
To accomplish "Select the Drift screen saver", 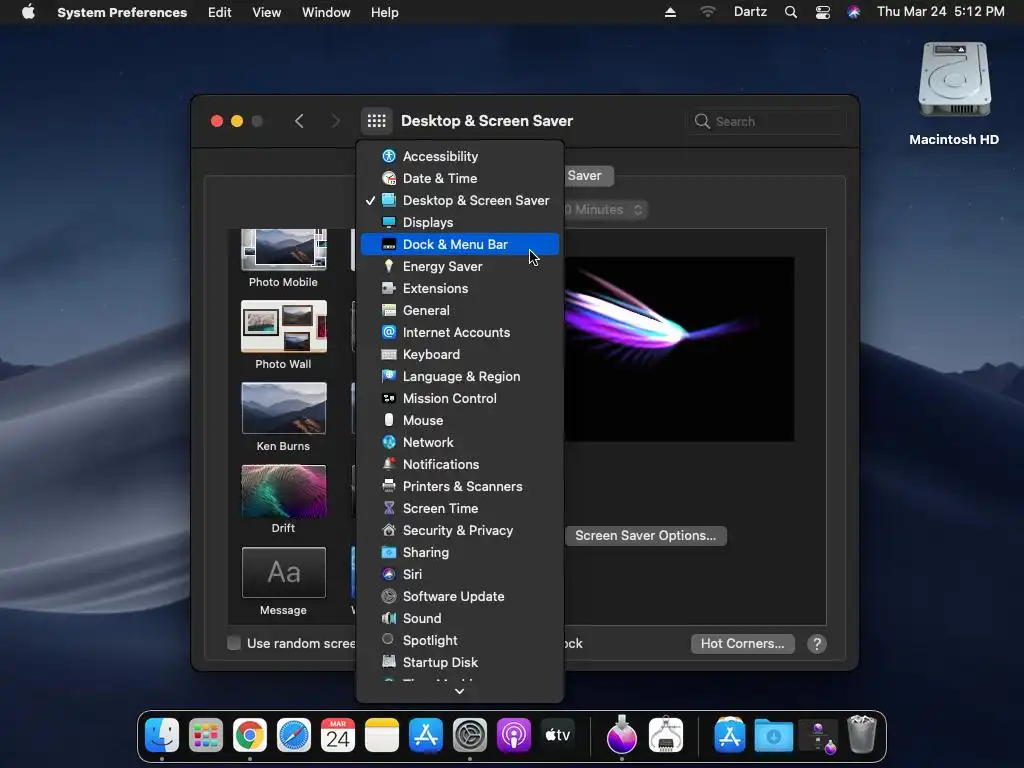I will coord(283,499).
